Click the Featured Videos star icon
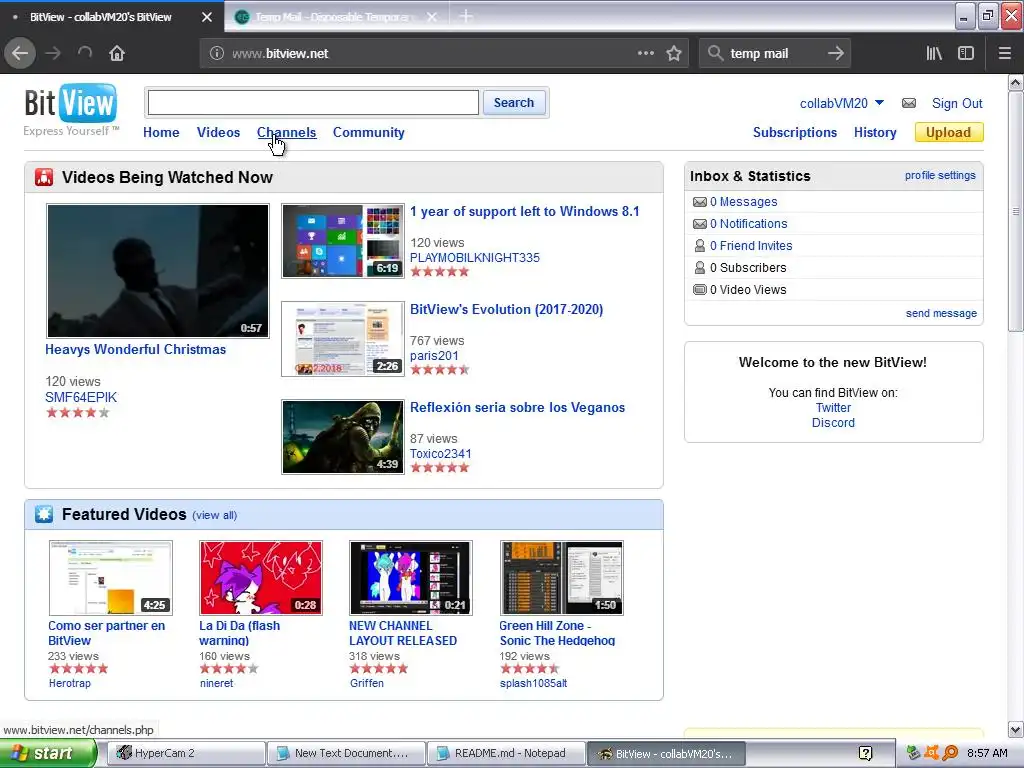1024x768 pixels. click(44, 514)
